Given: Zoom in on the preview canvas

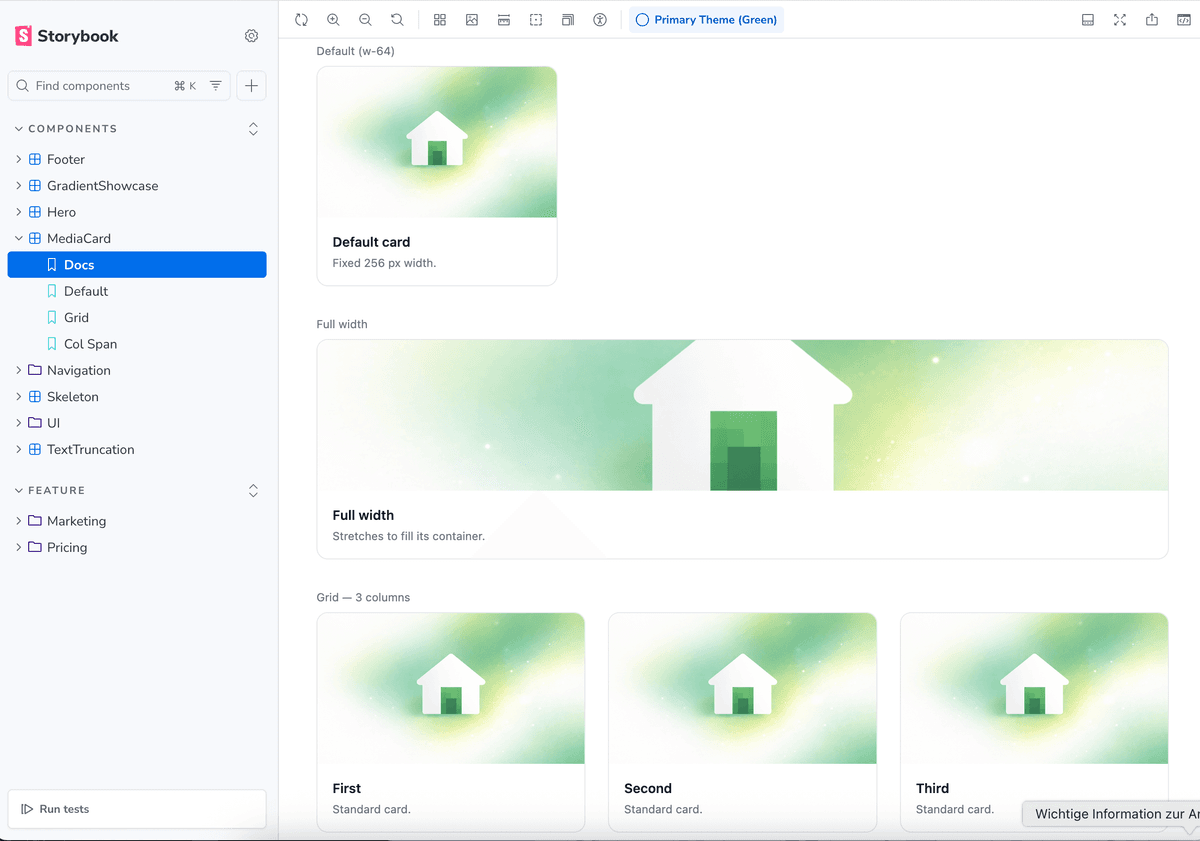Looking at the screenshot, I should 333,20.
